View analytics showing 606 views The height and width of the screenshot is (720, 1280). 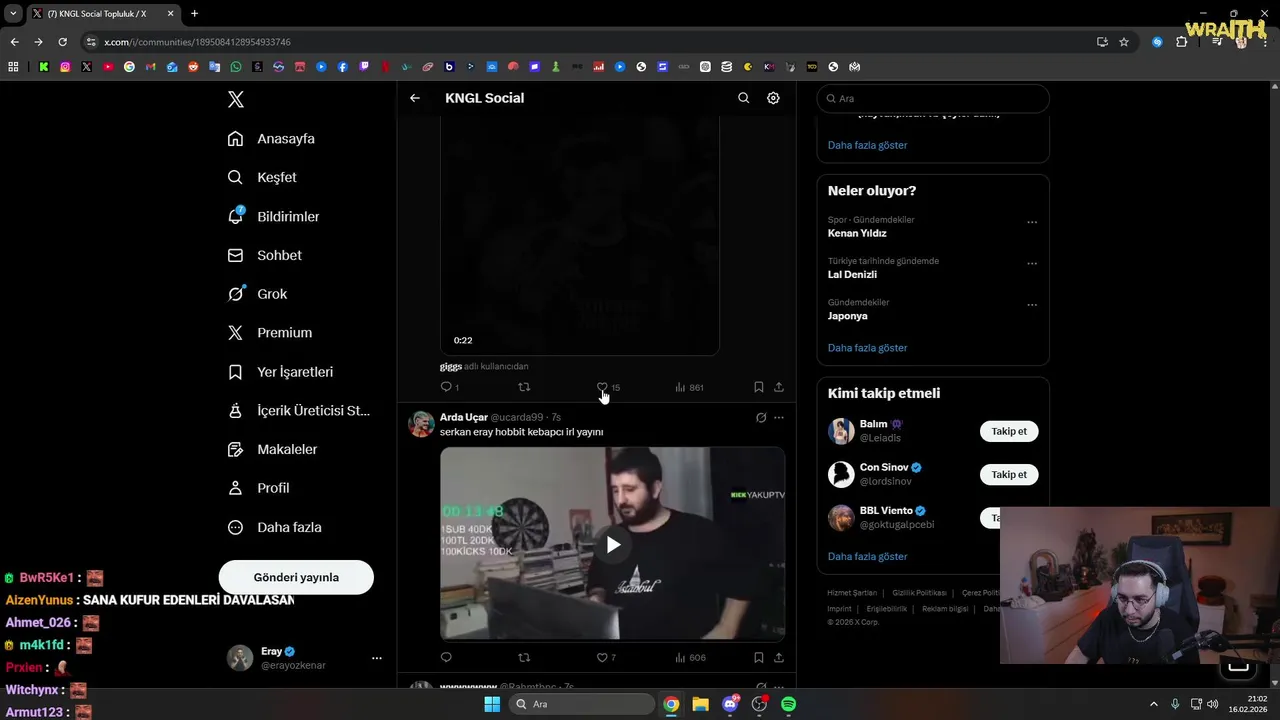pos(690,658)
